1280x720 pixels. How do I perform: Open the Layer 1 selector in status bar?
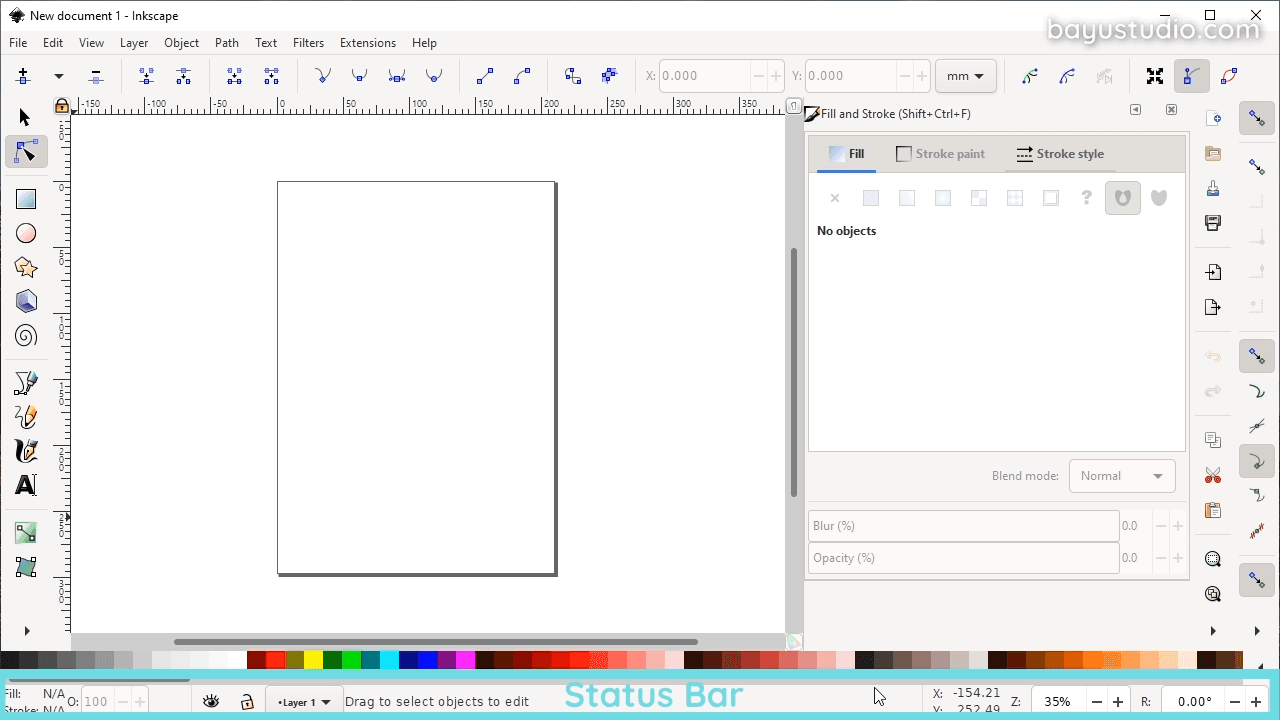pyautogui.click(x=302, y=701)
